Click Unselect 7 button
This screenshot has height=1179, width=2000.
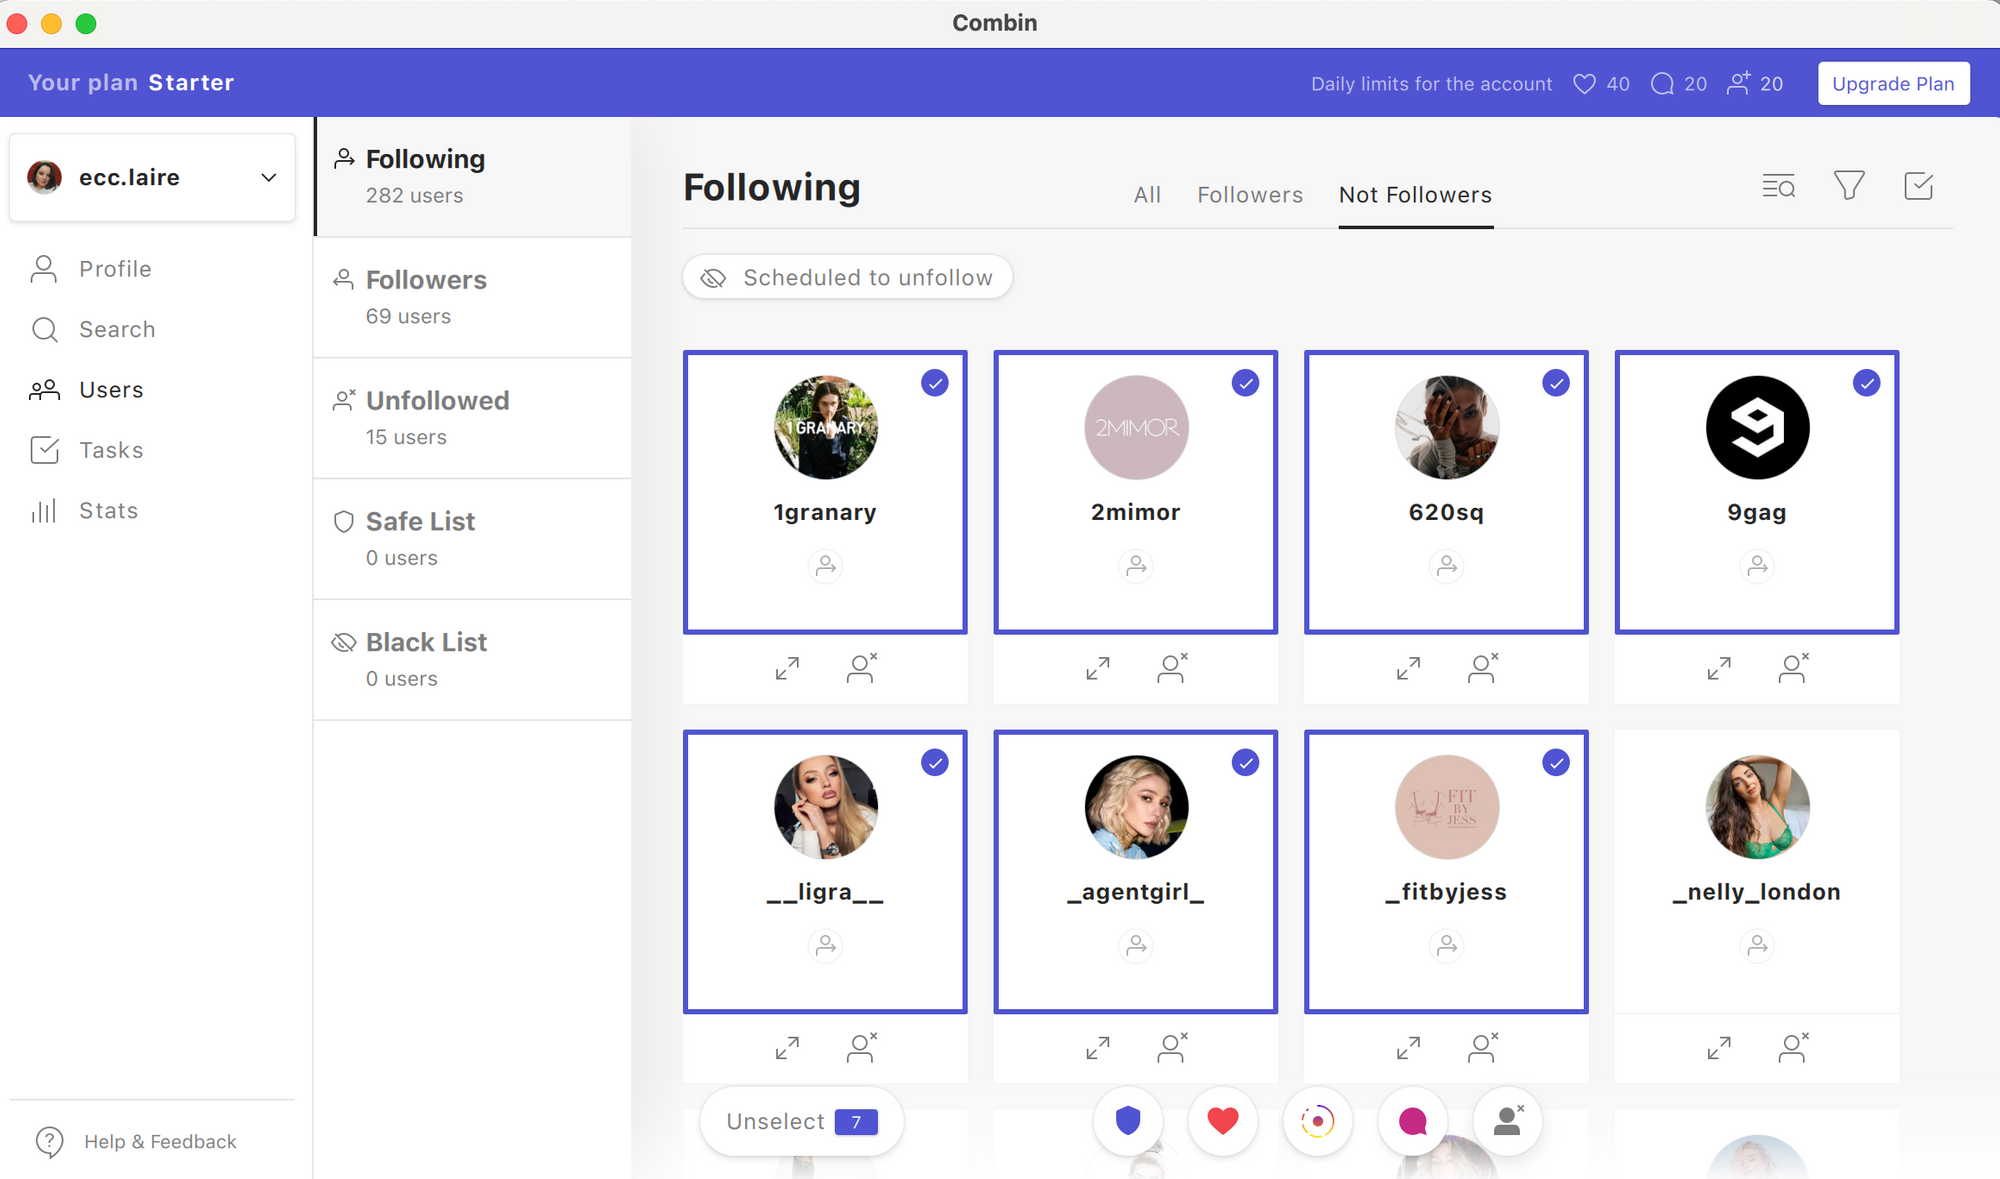(801, 1121)
